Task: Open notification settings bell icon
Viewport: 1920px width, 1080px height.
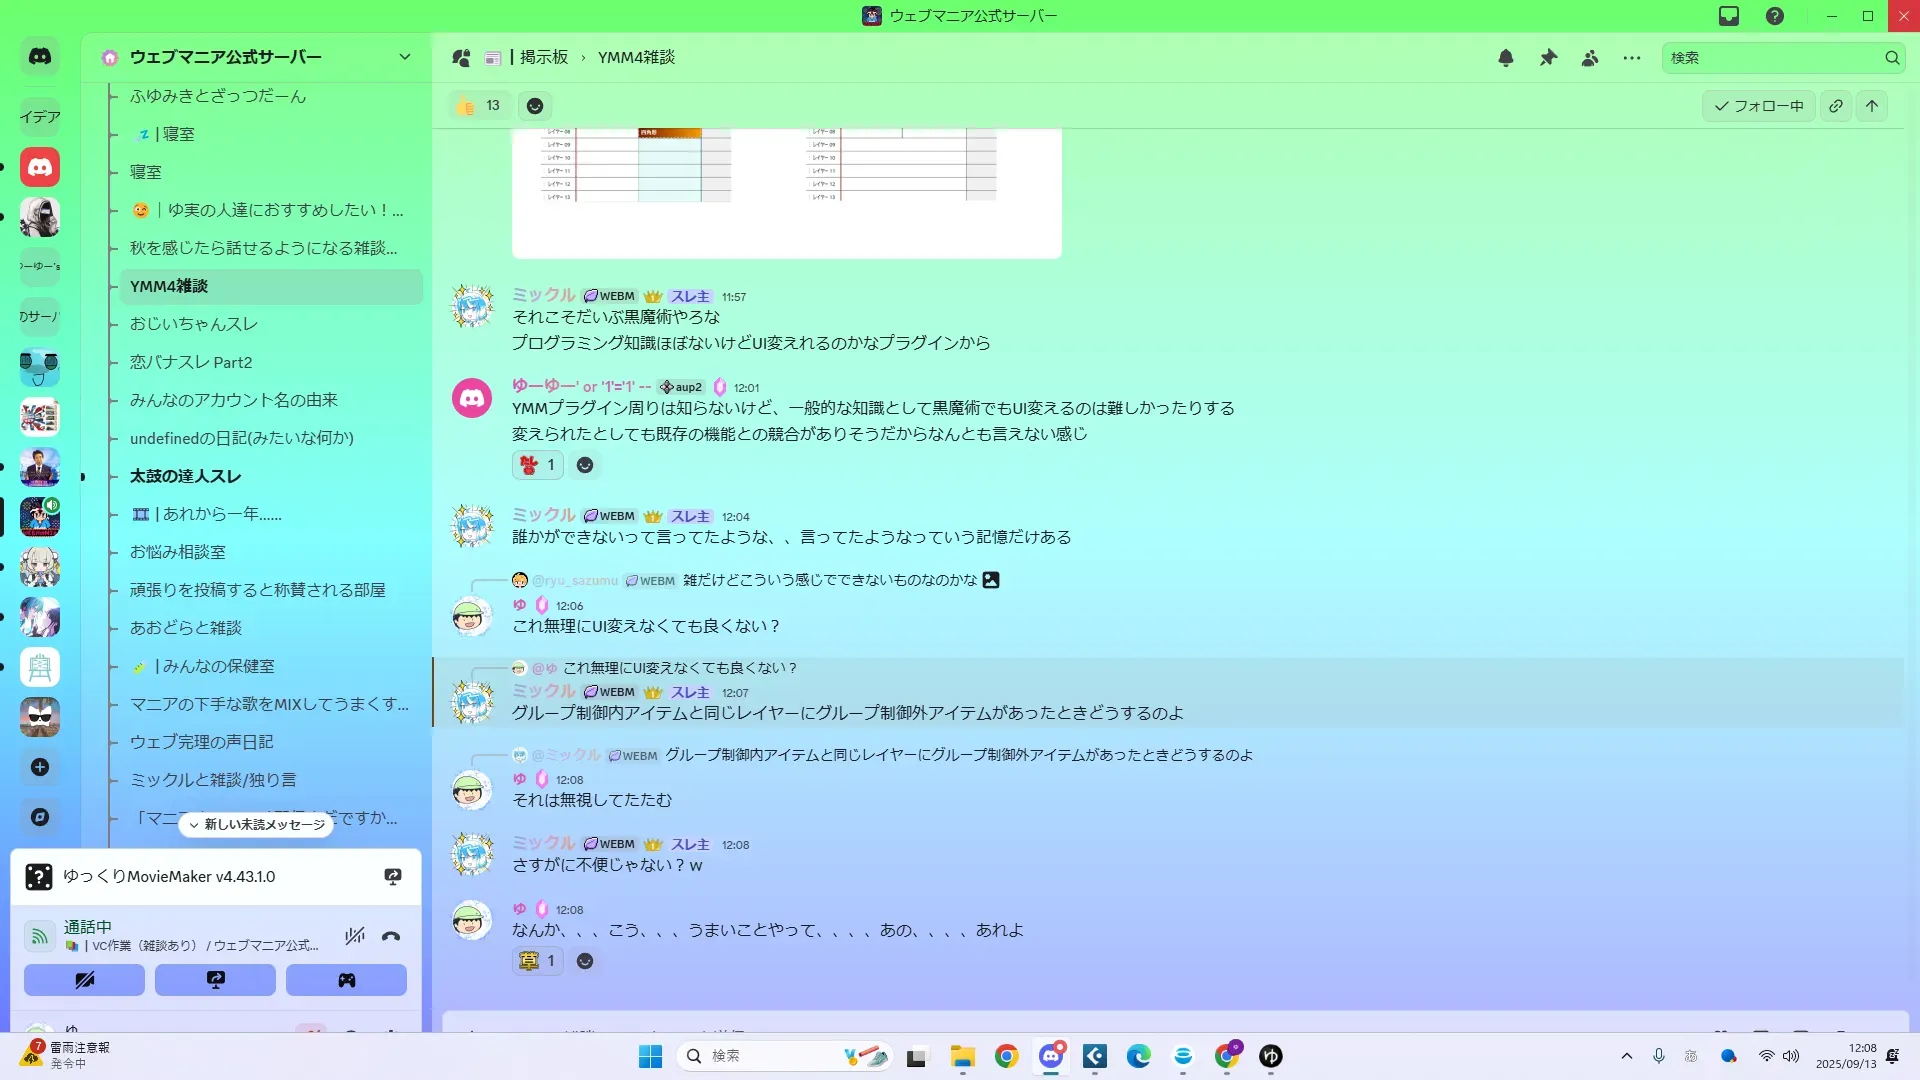Action: (x=1506, y=58)
